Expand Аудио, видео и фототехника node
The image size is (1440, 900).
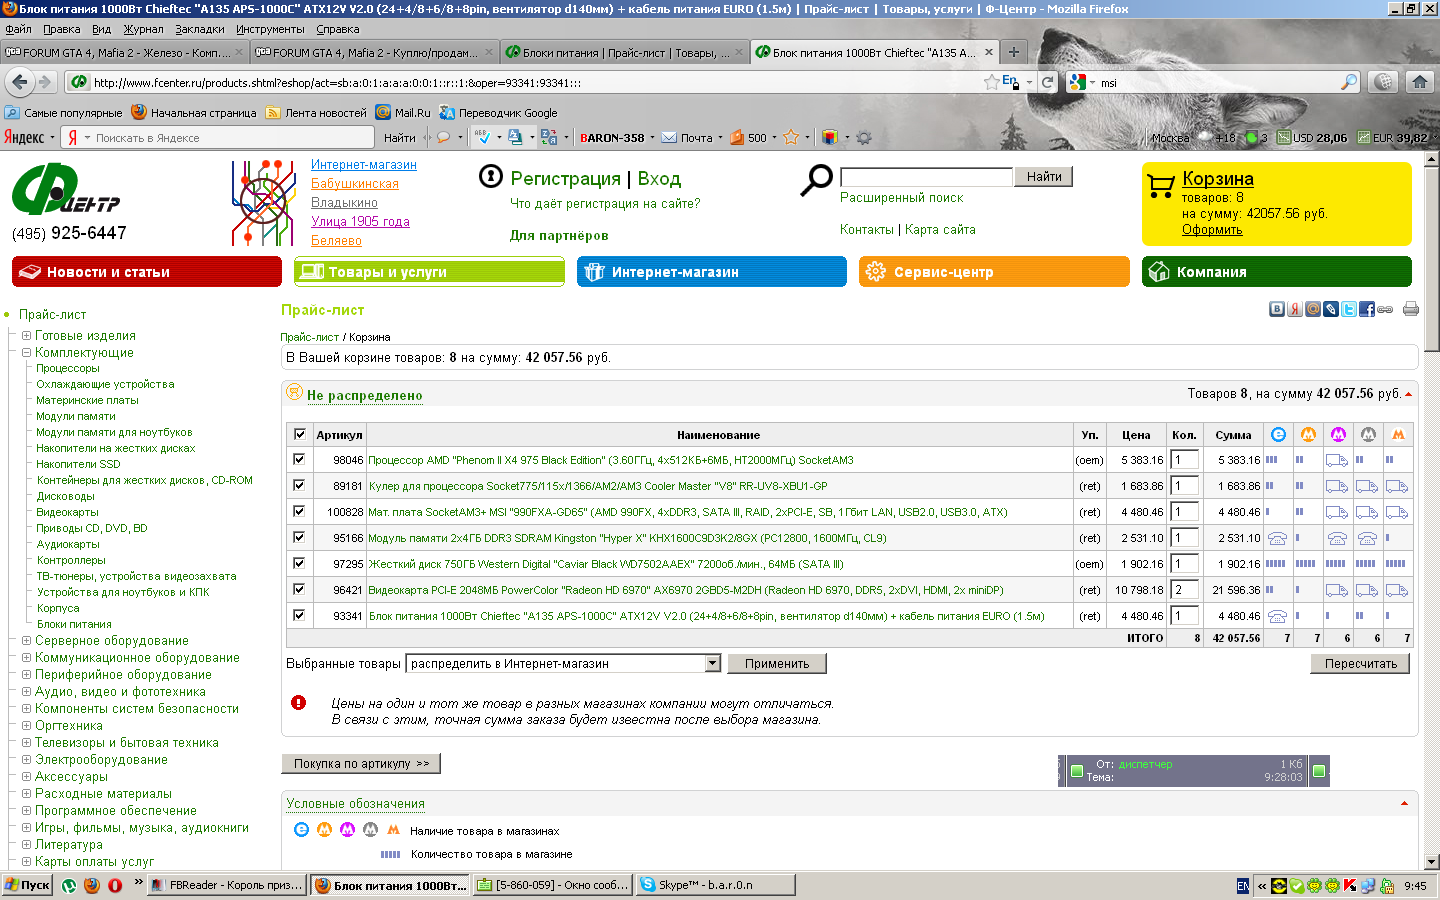pos(26,692)
